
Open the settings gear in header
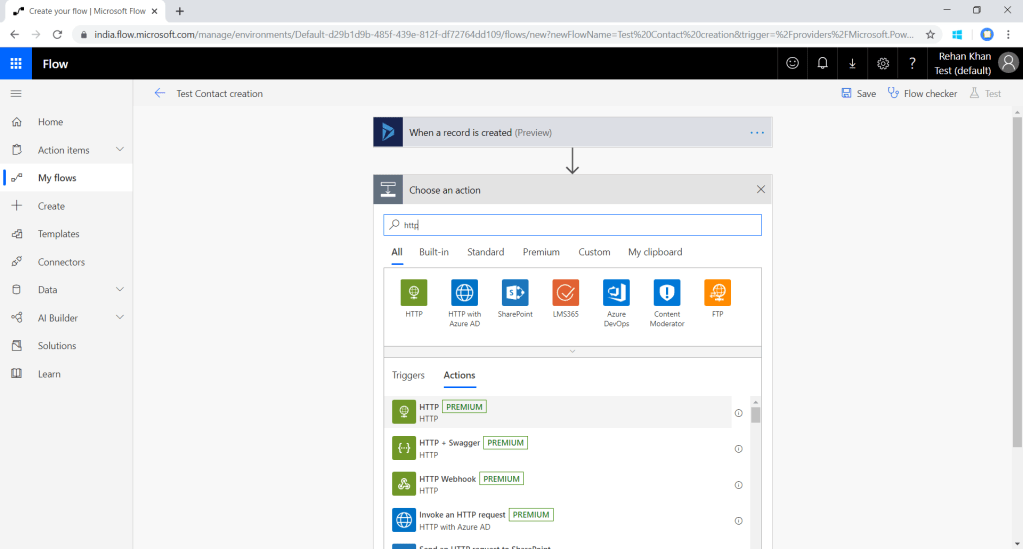[x=883, y=64]
